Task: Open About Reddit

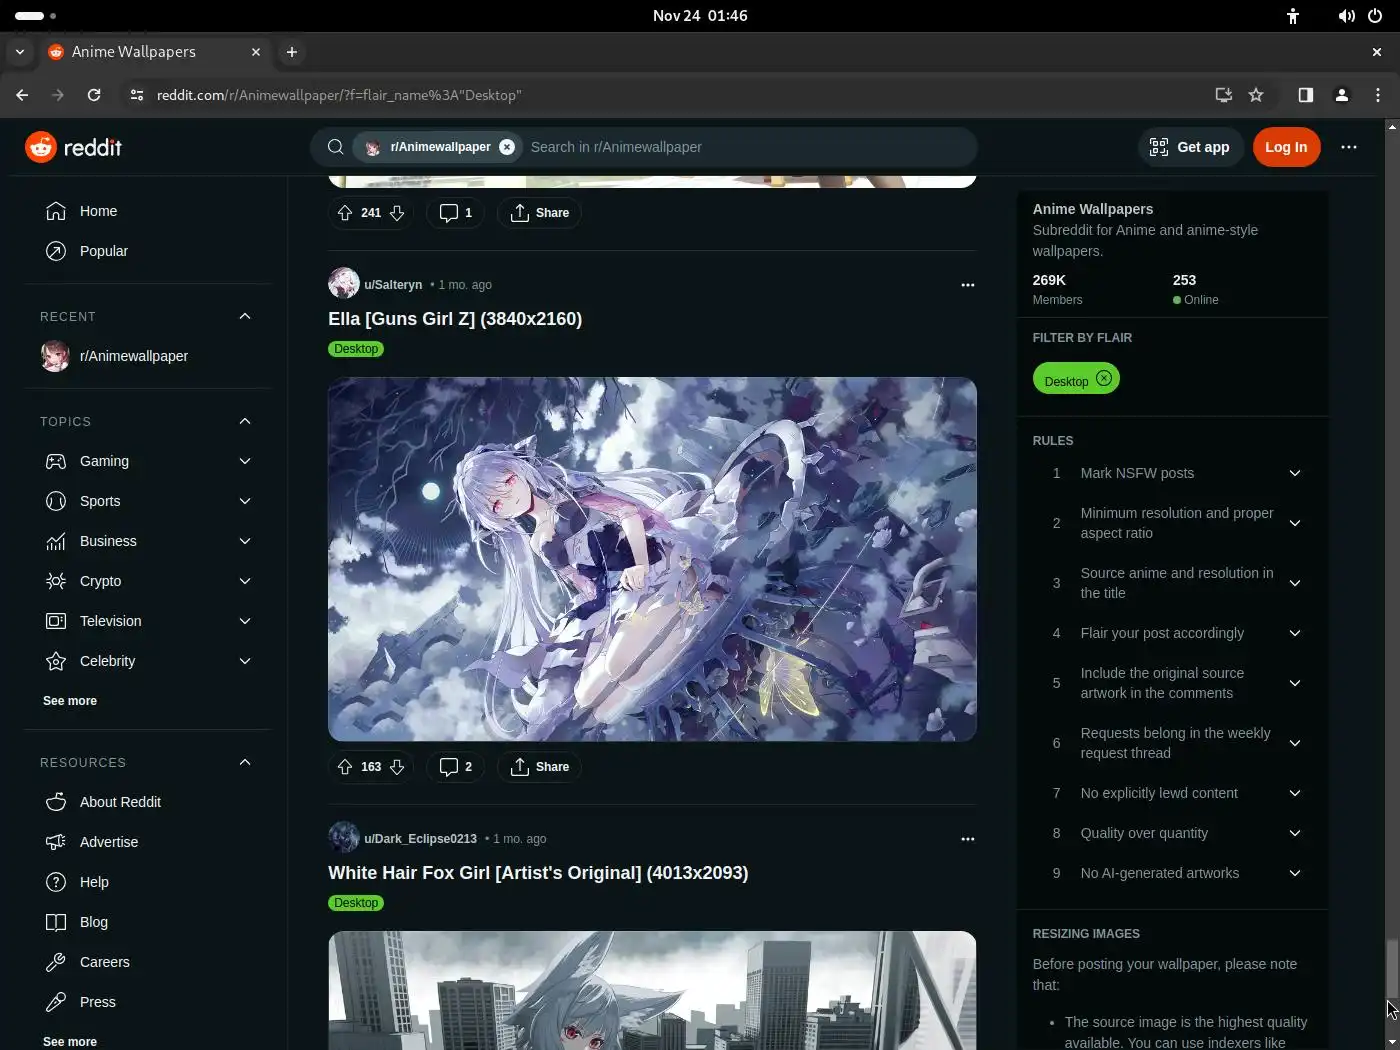Action: pos(148,802)
